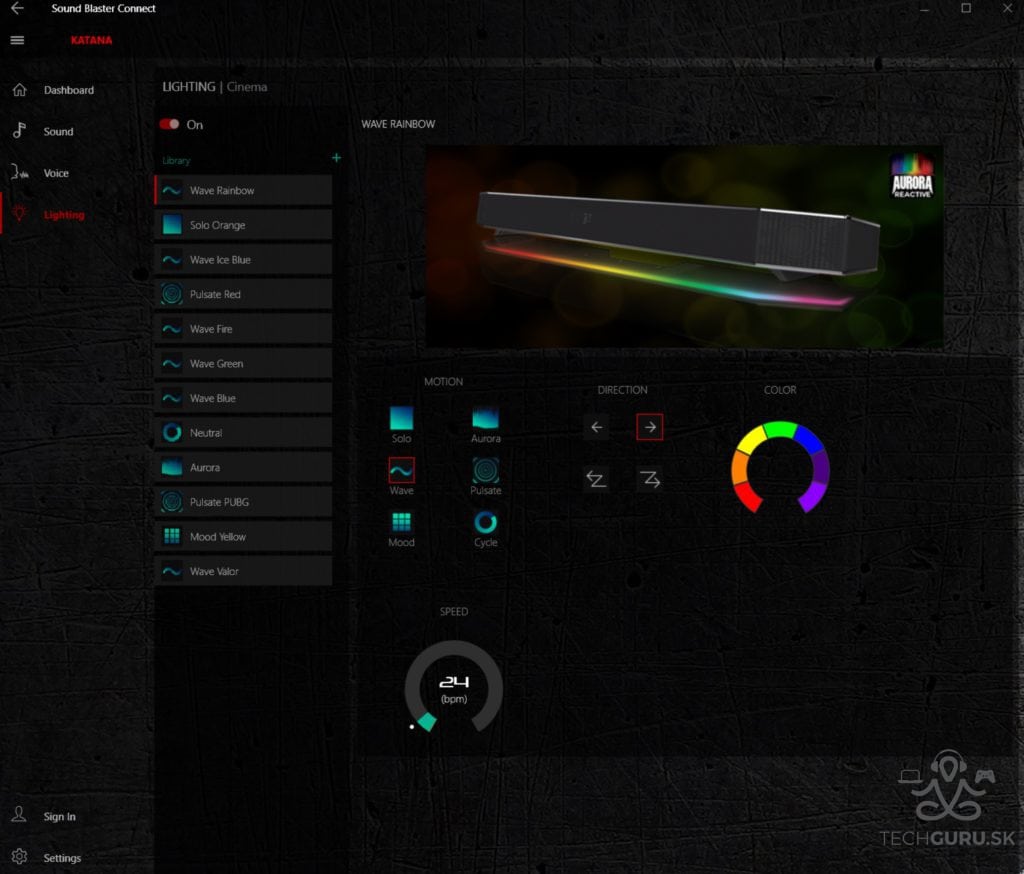This screenshot has height=874, width=1024.
Task: Select the Pulsate PUBG profile
Action: pyautogui.click(x=243, y=502)
